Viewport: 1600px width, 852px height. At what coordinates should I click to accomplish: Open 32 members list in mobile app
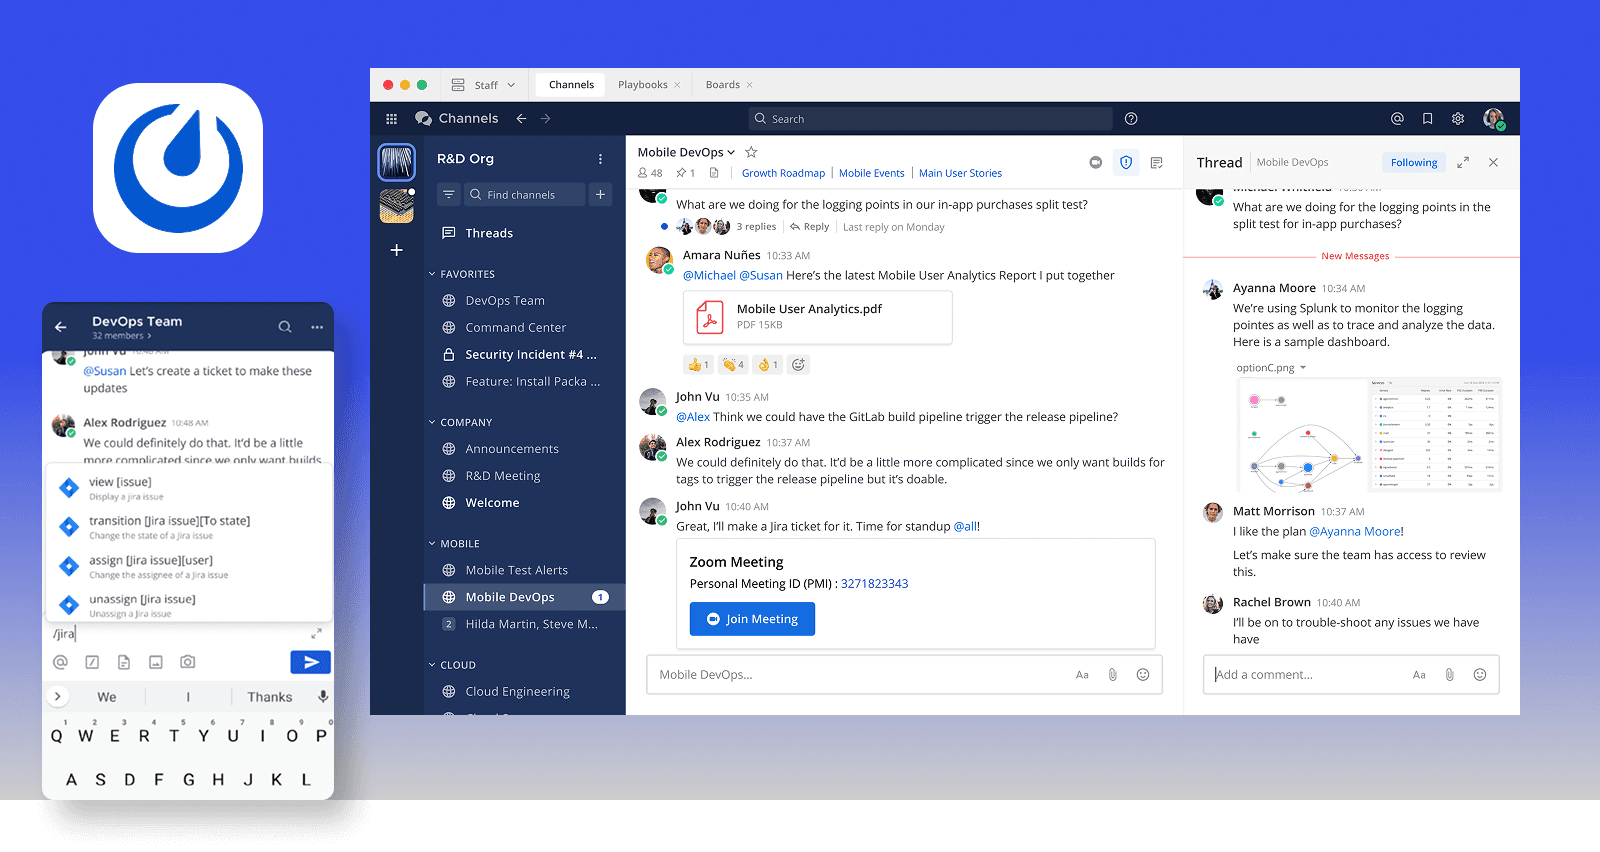[x=122, y=336]
